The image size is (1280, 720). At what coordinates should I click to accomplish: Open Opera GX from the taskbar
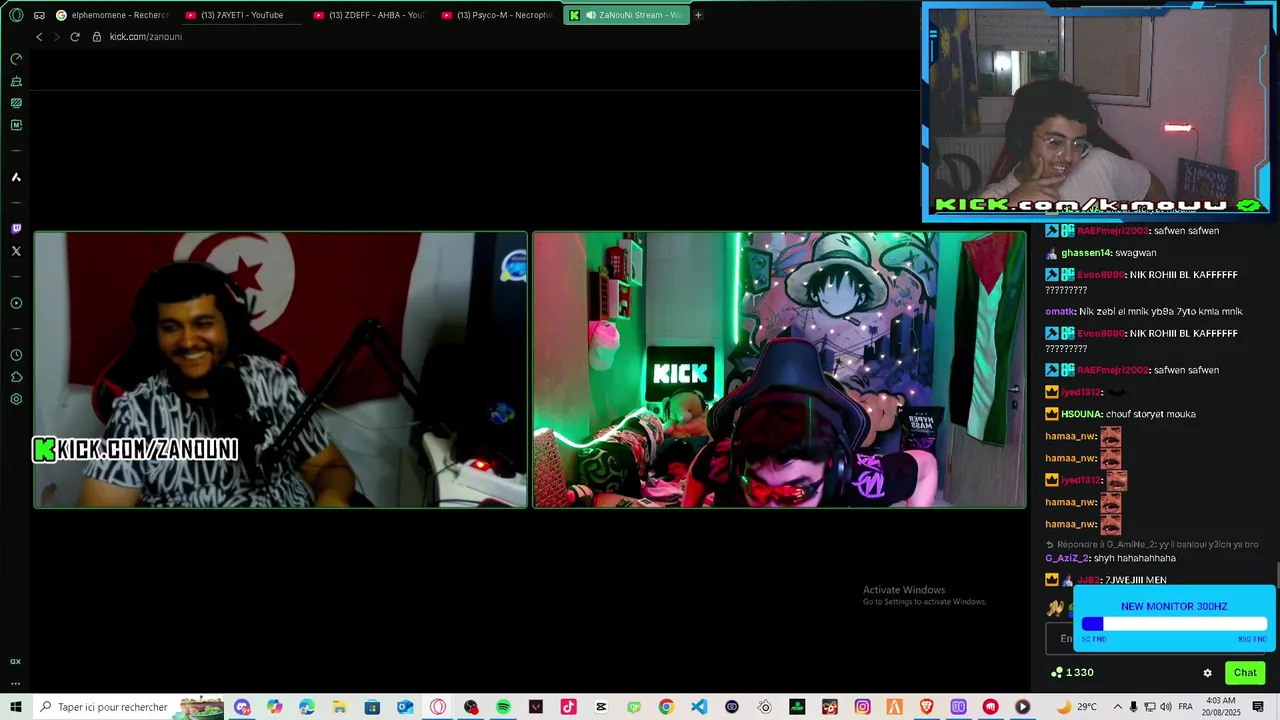coord(438,707)
